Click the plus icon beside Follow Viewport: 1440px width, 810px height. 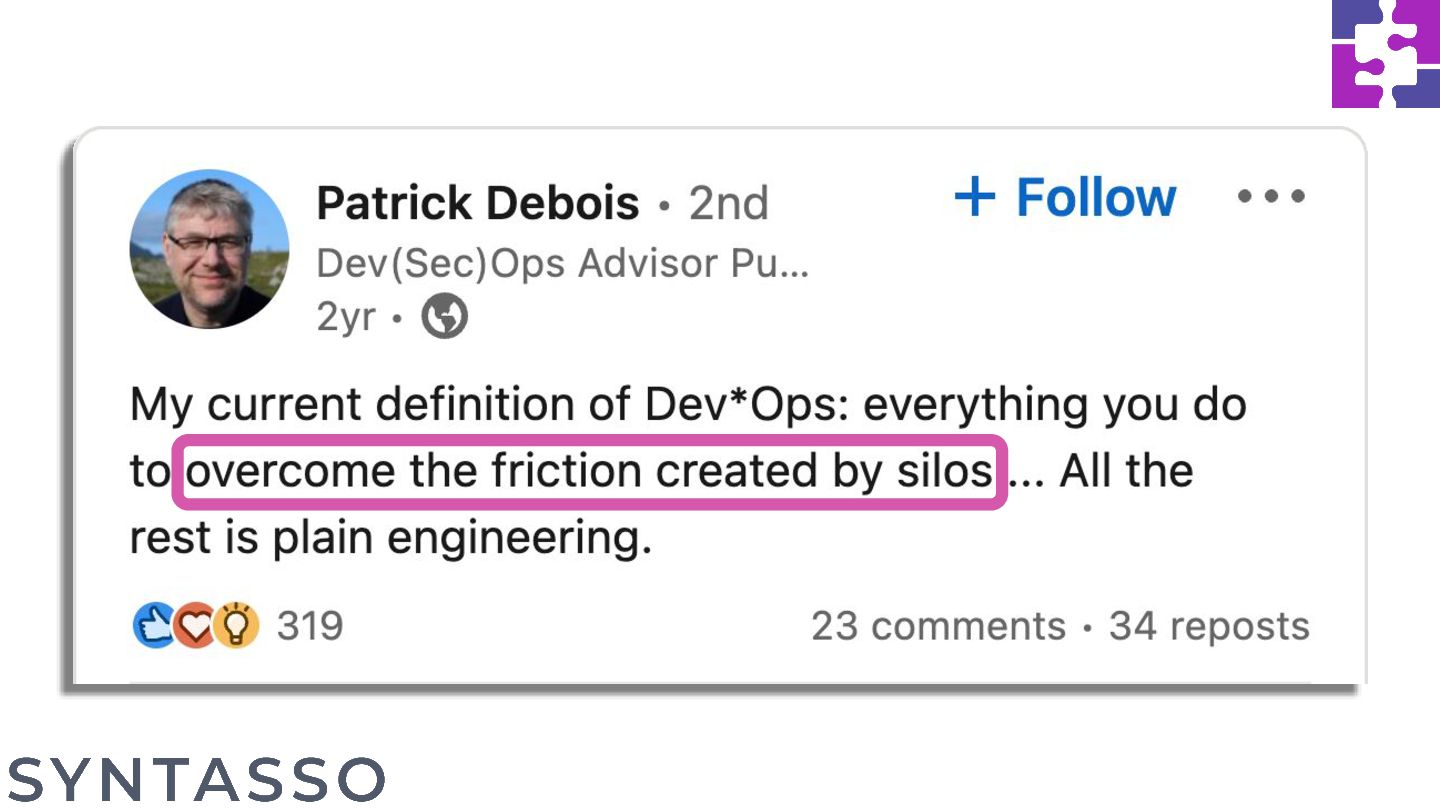point(975,198)
